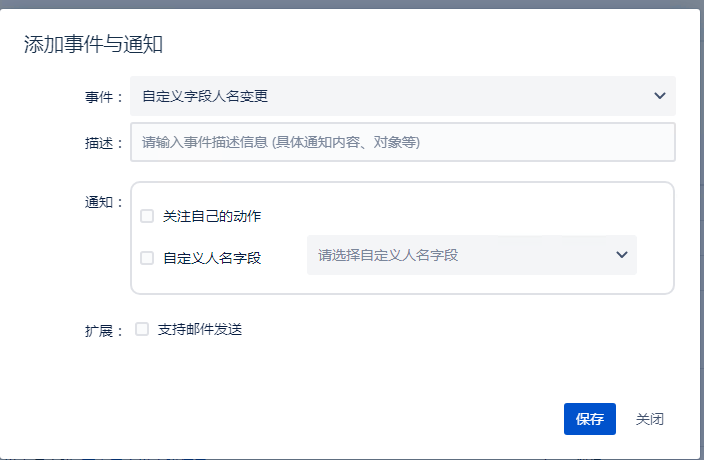Click the 保存 button

click(589, 419)
